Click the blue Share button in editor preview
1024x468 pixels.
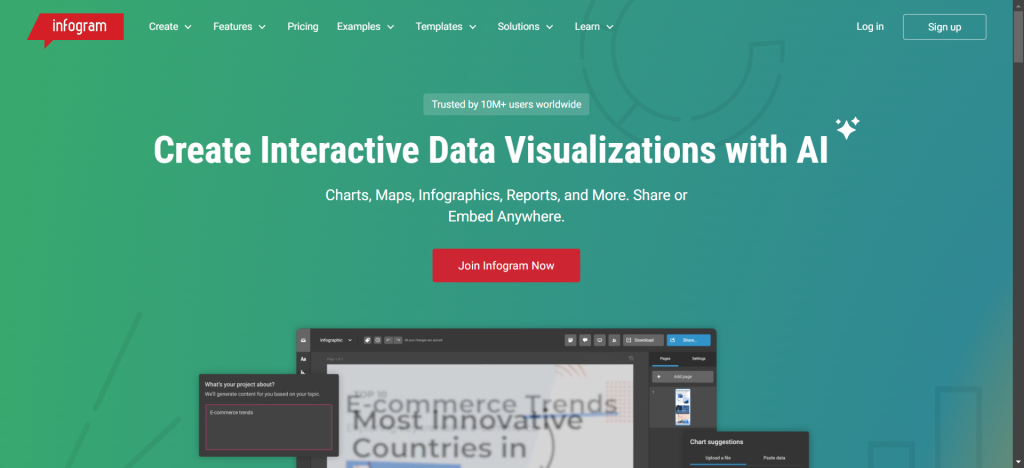click(x=688, y=340)
